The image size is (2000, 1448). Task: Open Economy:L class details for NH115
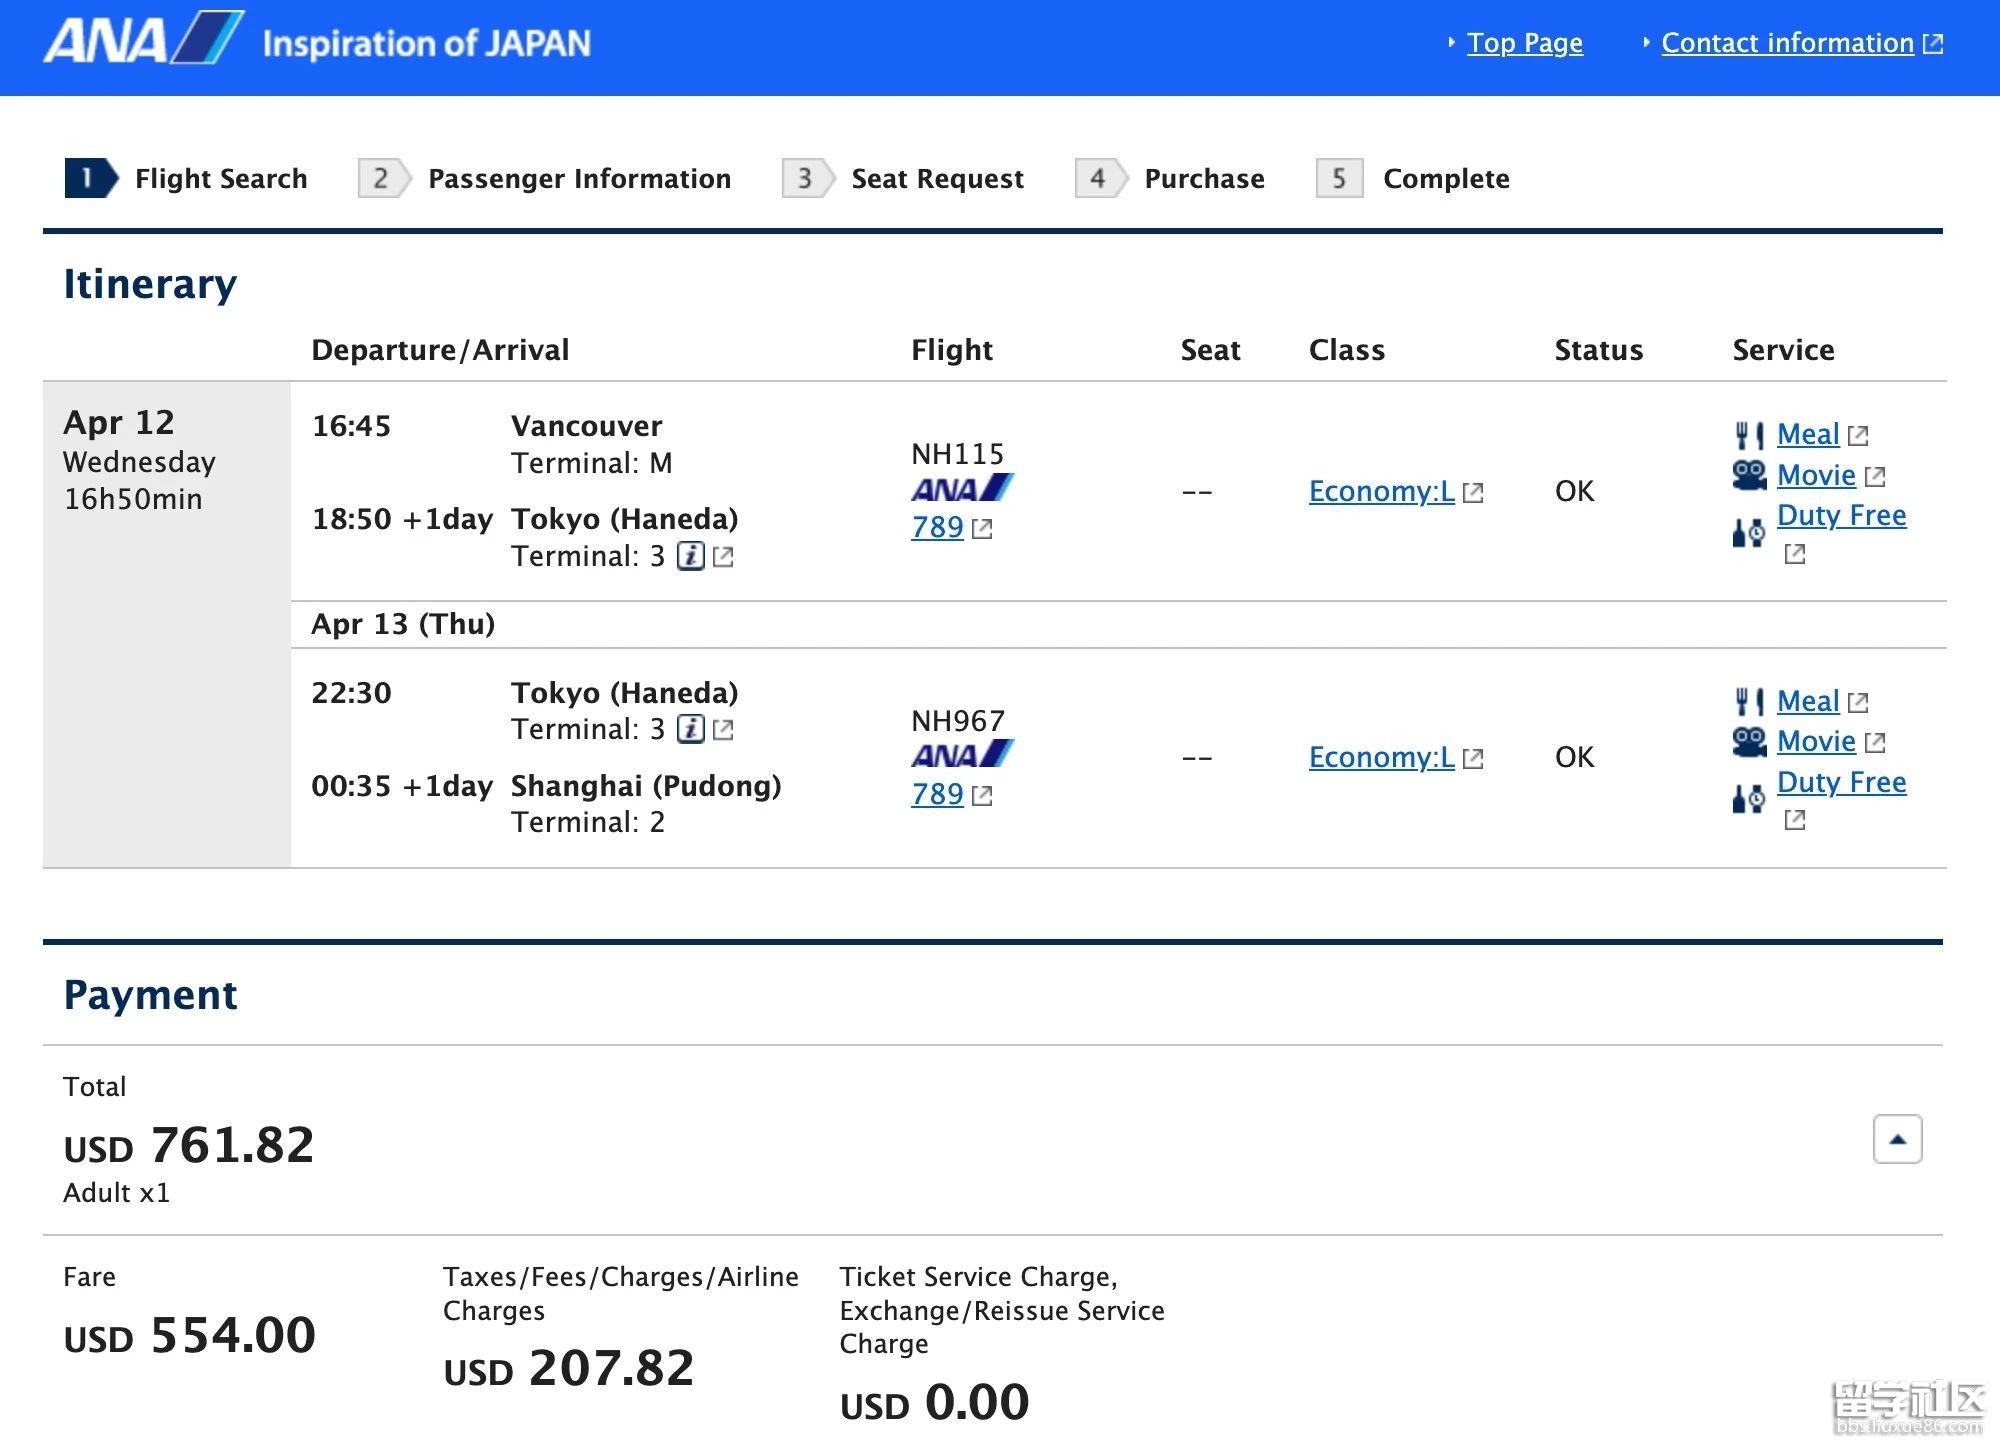click(1382, 491)
